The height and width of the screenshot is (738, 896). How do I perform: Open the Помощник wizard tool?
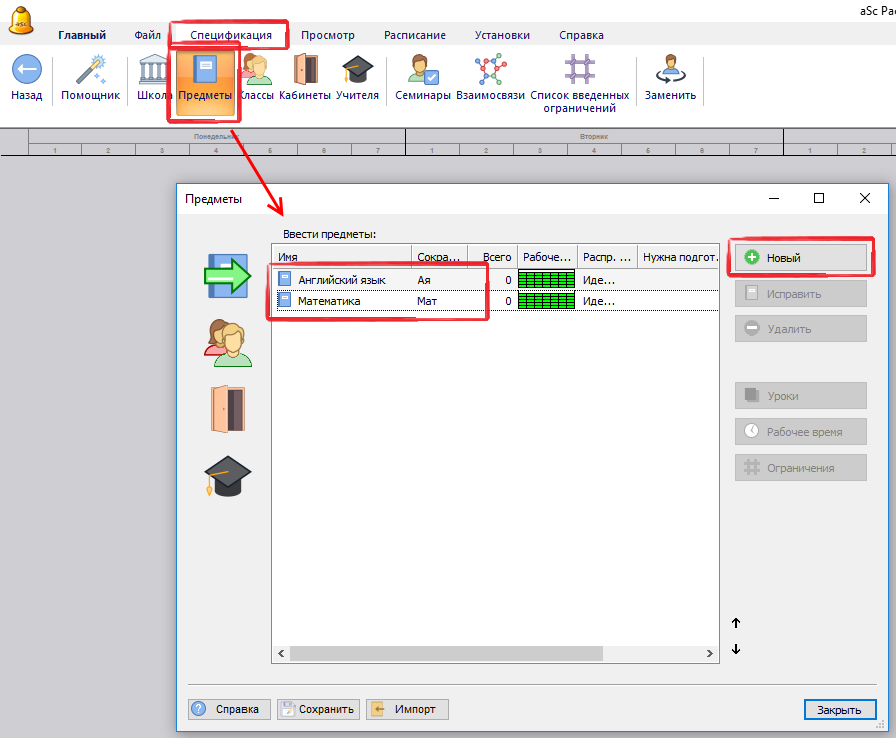tap(90, 71)
